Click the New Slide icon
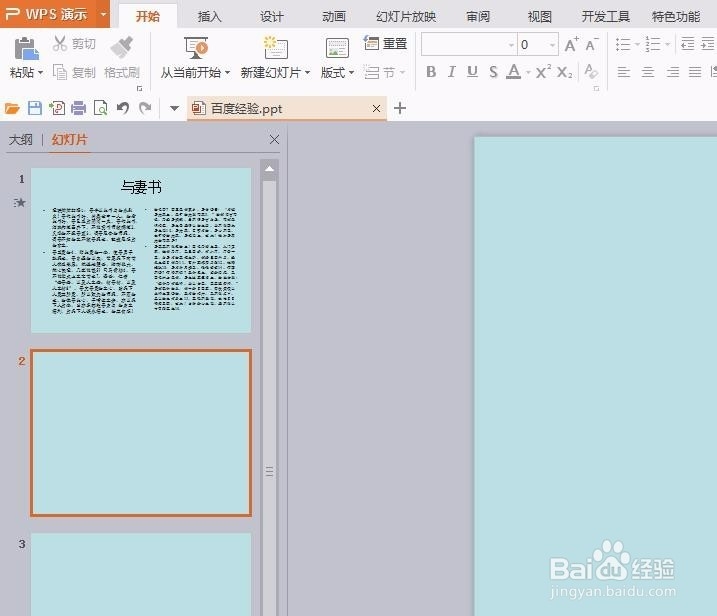 tap(276, 48)
